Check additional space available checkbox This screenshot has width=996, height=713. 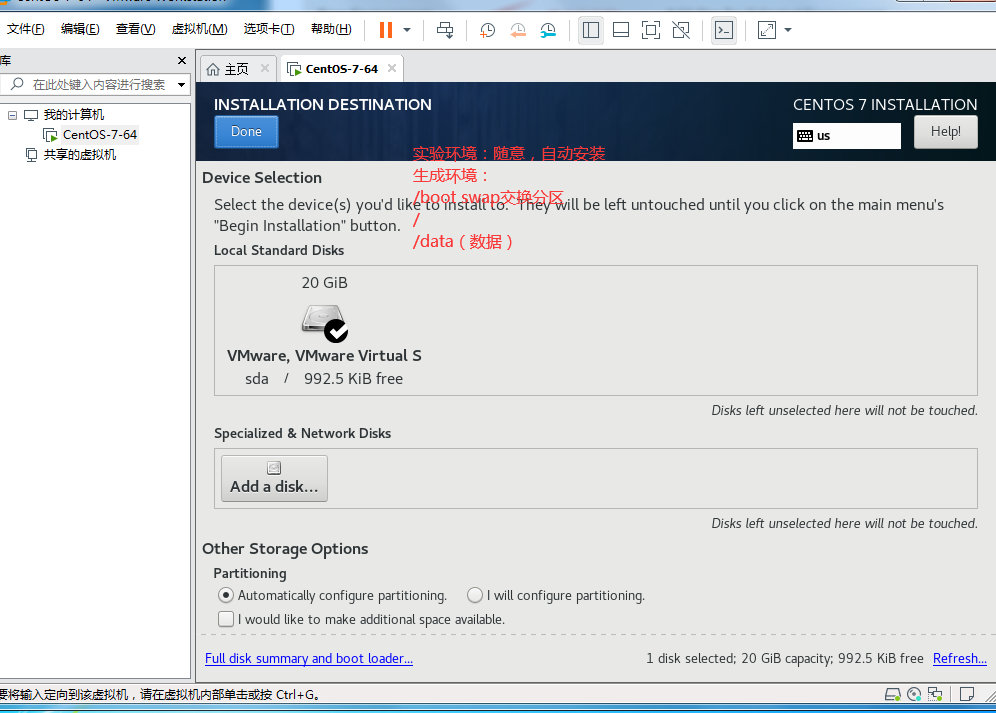(x=225, y=619)
